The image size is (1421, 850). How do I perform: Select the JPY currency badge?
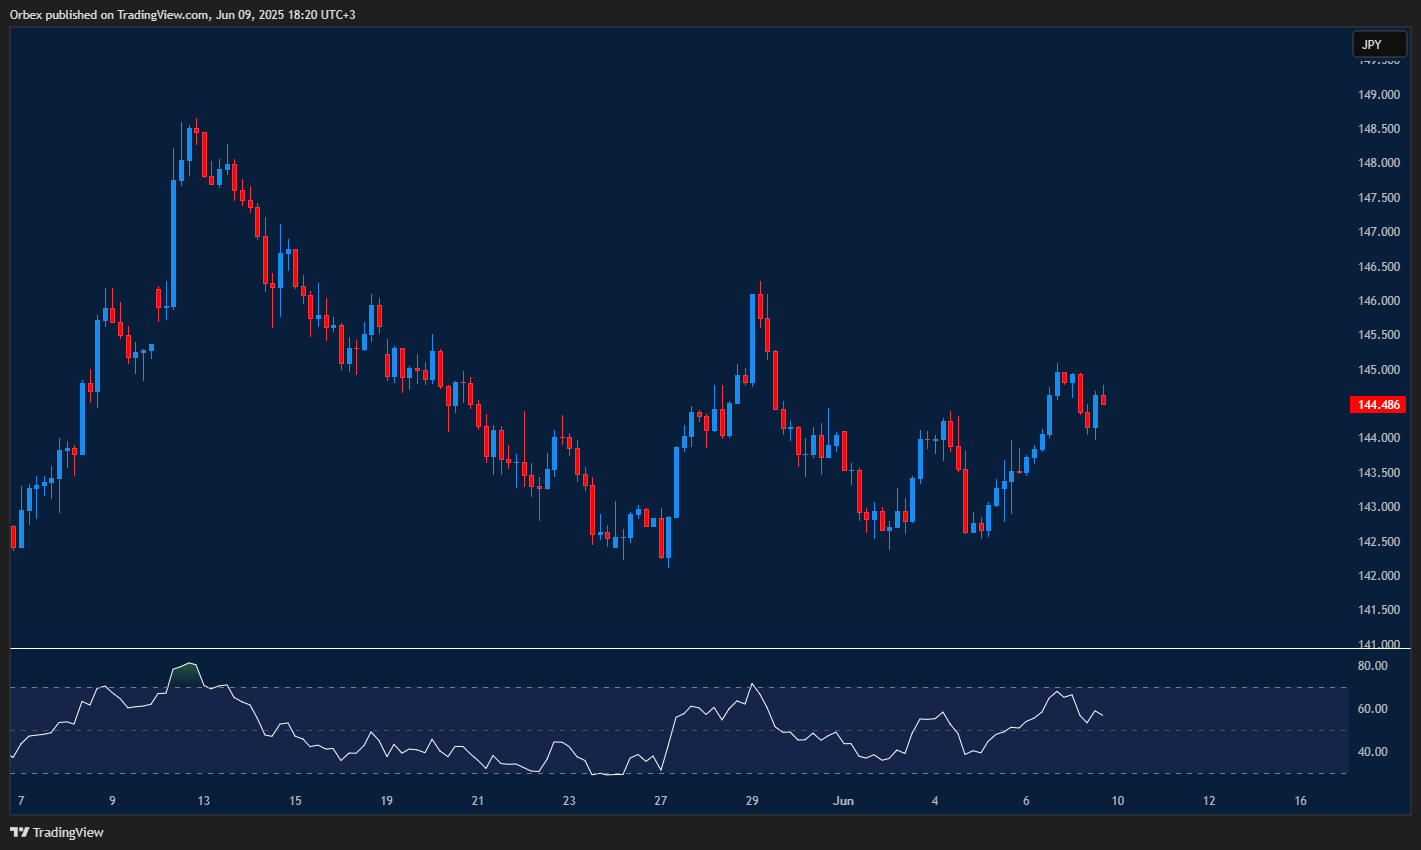click(1379, 44)
